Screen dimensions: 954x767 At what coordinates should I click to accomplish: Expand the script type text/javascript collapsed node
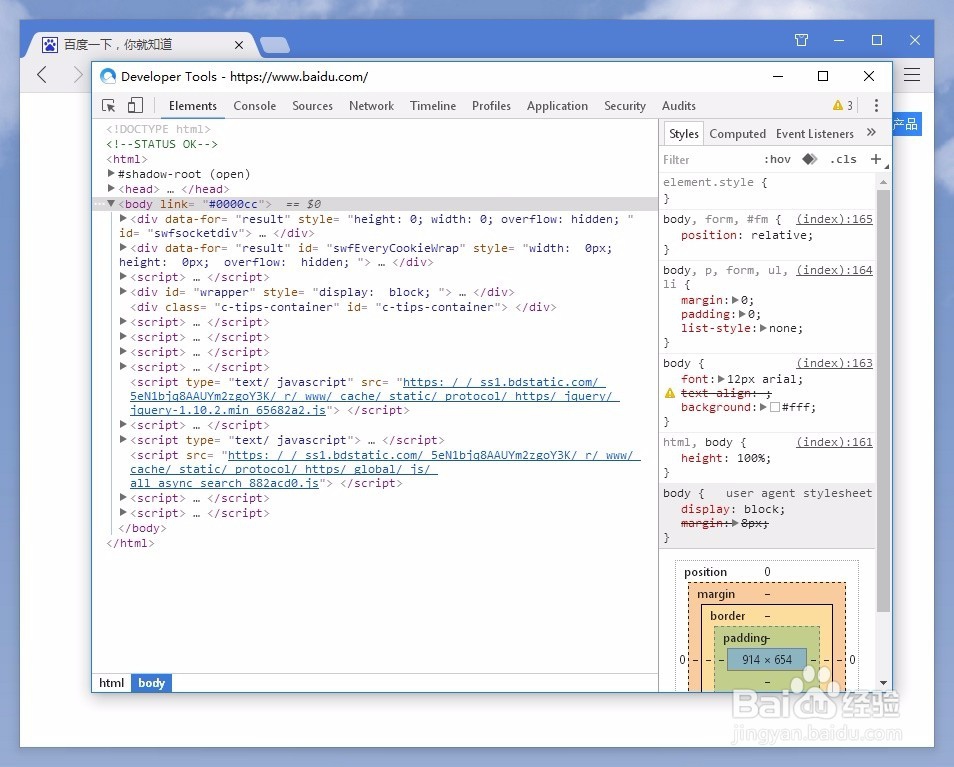(x=124, y=439)
